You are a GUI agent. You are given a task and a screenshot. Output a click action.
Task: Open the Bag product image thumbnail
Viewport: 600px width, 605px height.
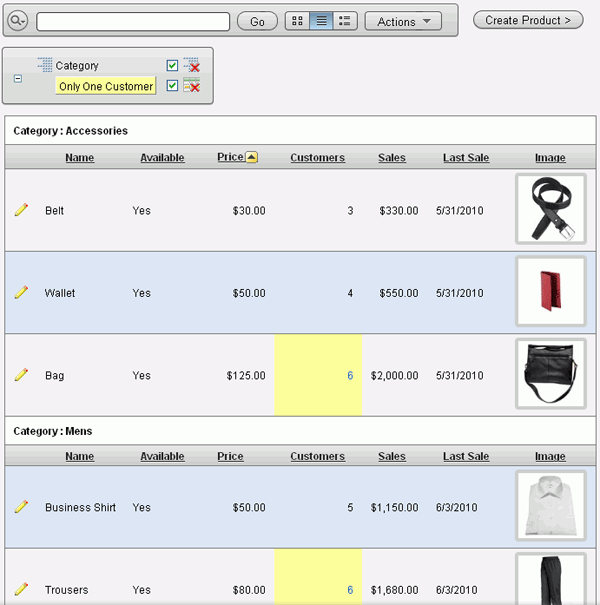tap(551, 373)
